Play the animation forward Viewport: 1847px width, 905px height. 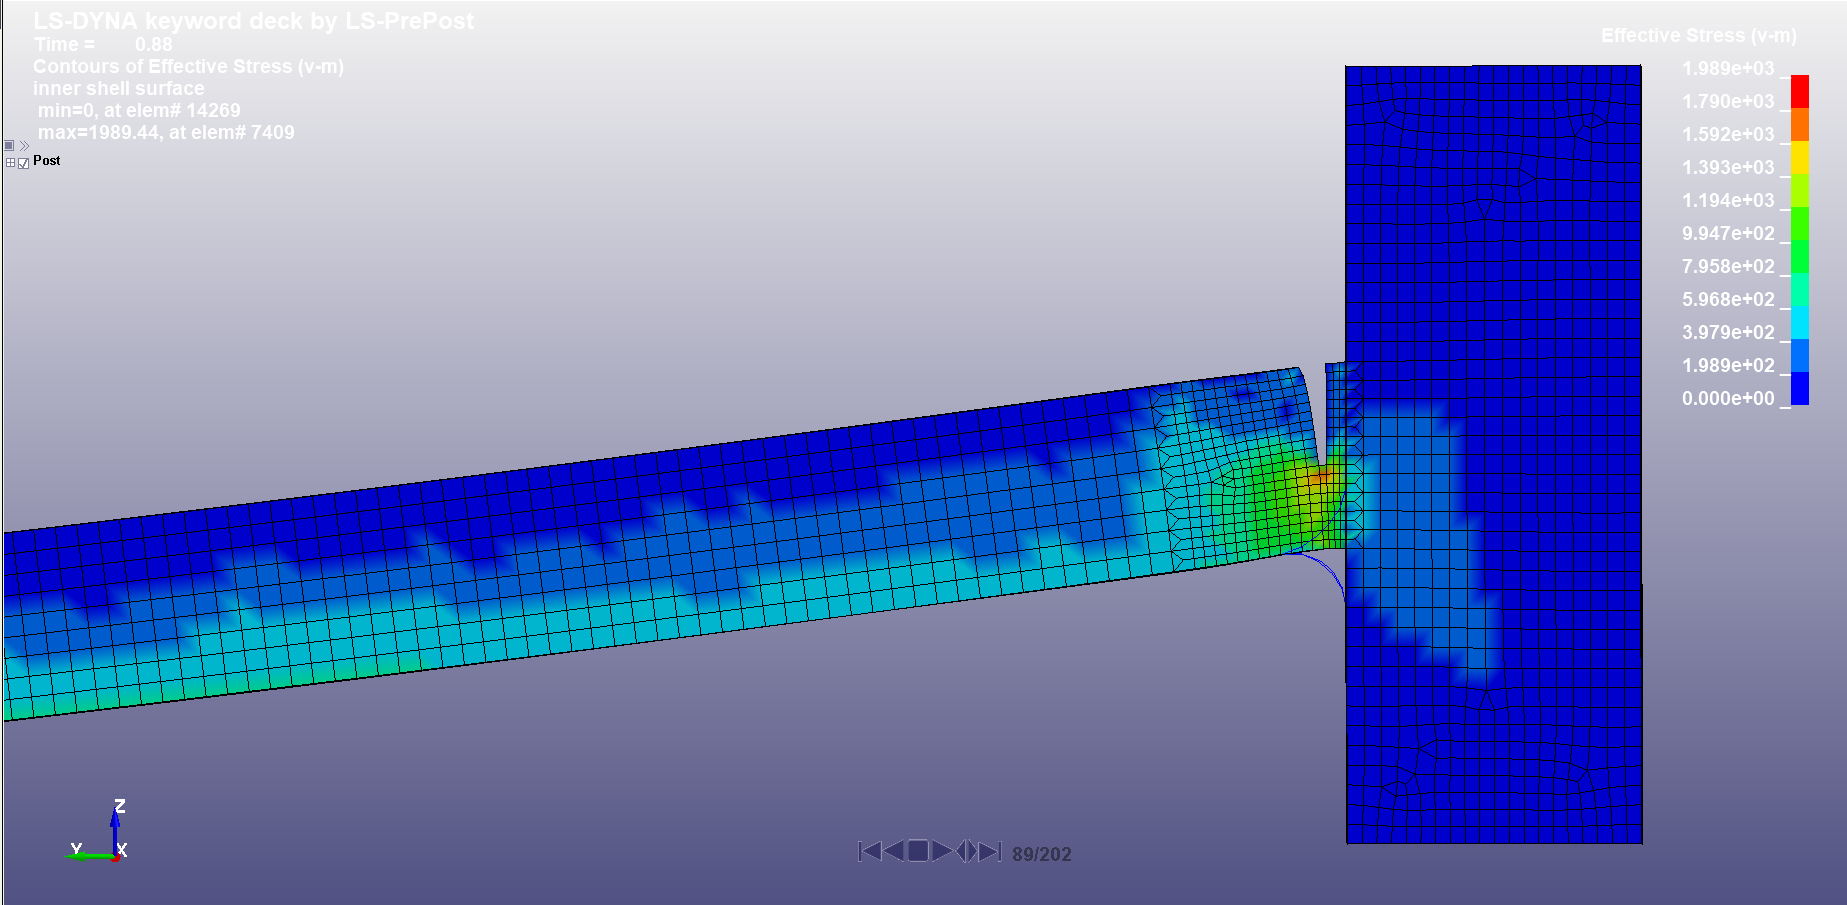pos(942,851)
